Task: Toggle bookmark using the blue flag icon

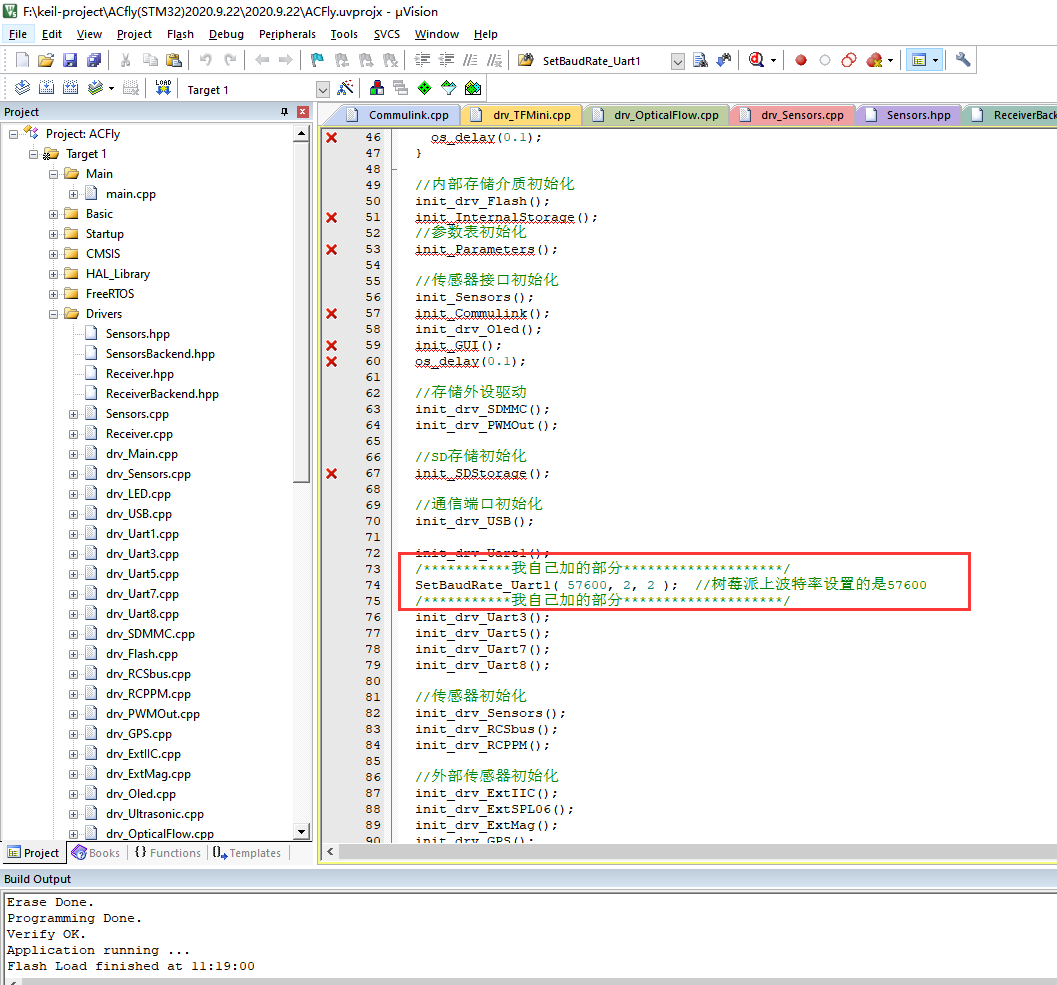Action: (317, 60)
